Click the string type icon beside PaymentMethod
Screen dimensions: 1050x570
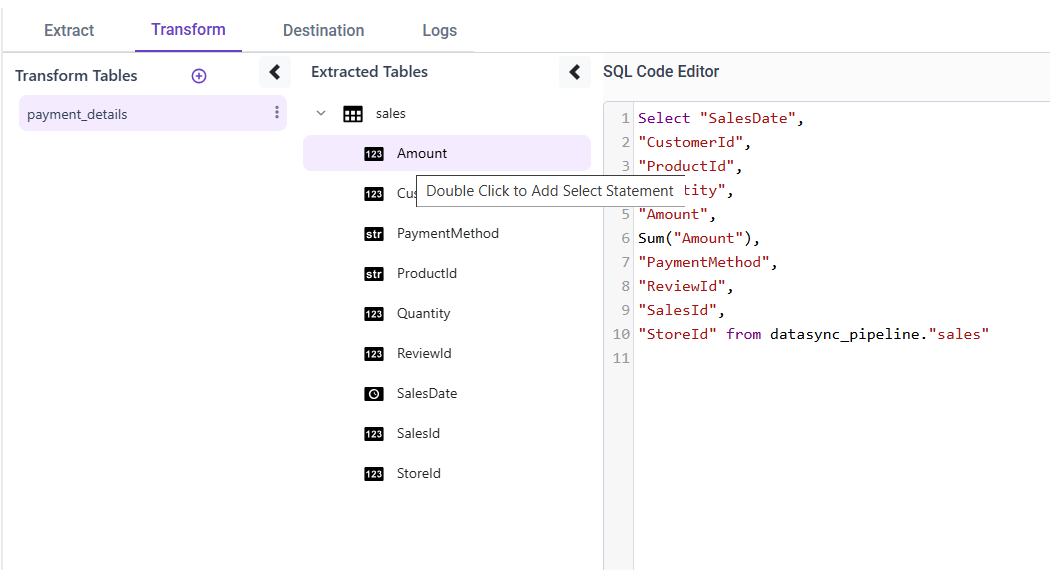tap(374, 234)
